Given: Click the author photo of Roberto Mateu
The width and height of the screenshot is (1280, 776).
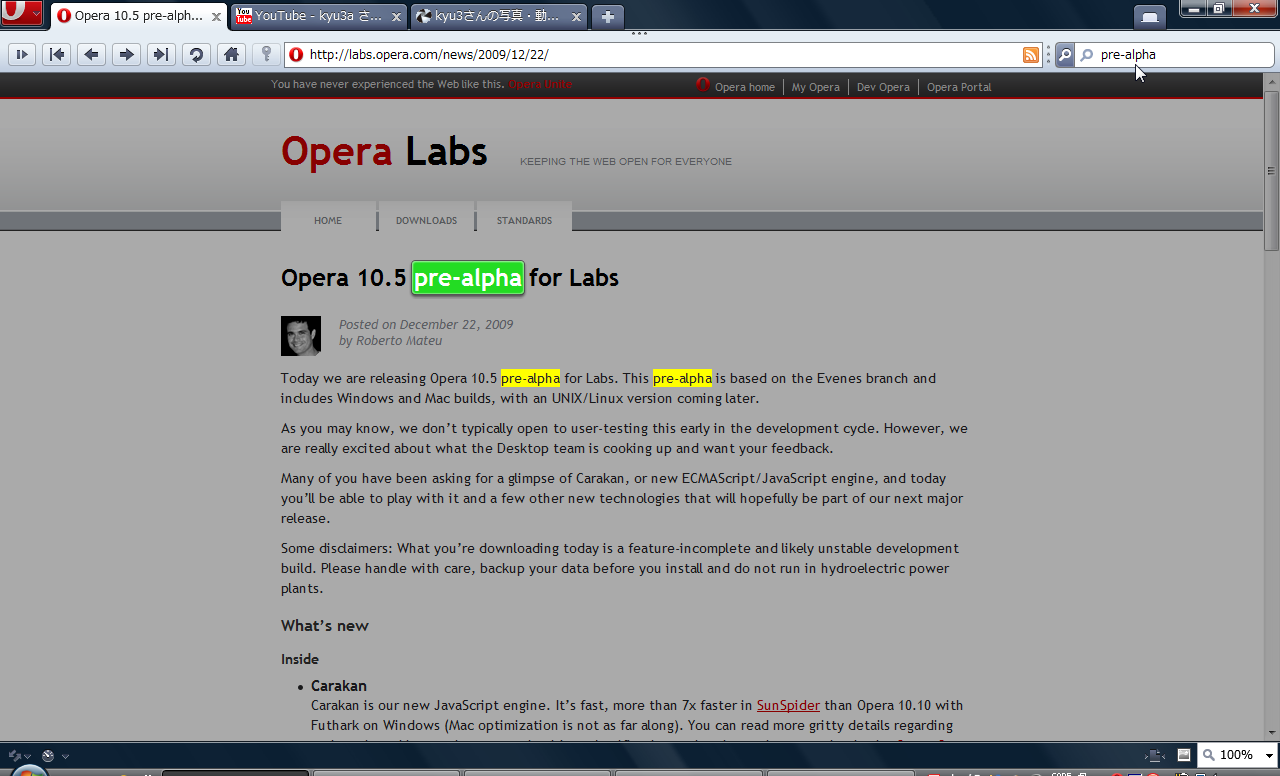Looking at the screenshot, I should pos(301,336).
